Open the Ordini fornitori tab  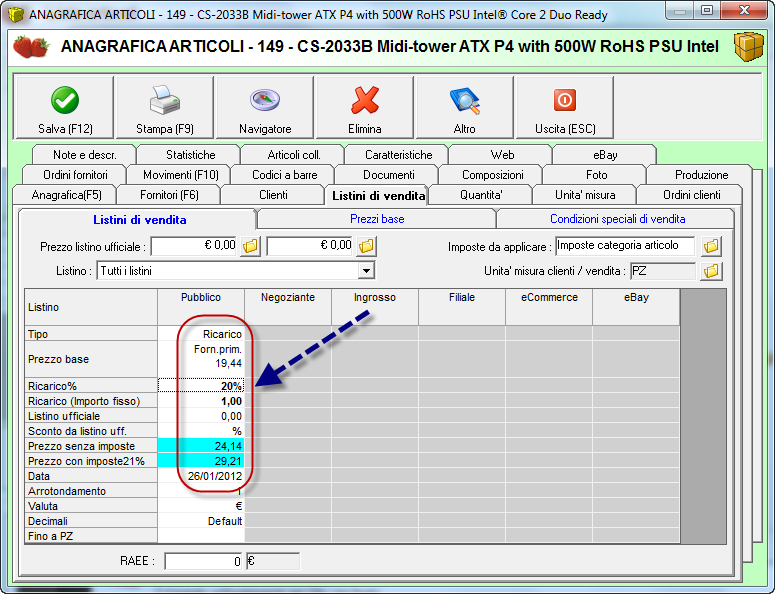coord(75,175)
